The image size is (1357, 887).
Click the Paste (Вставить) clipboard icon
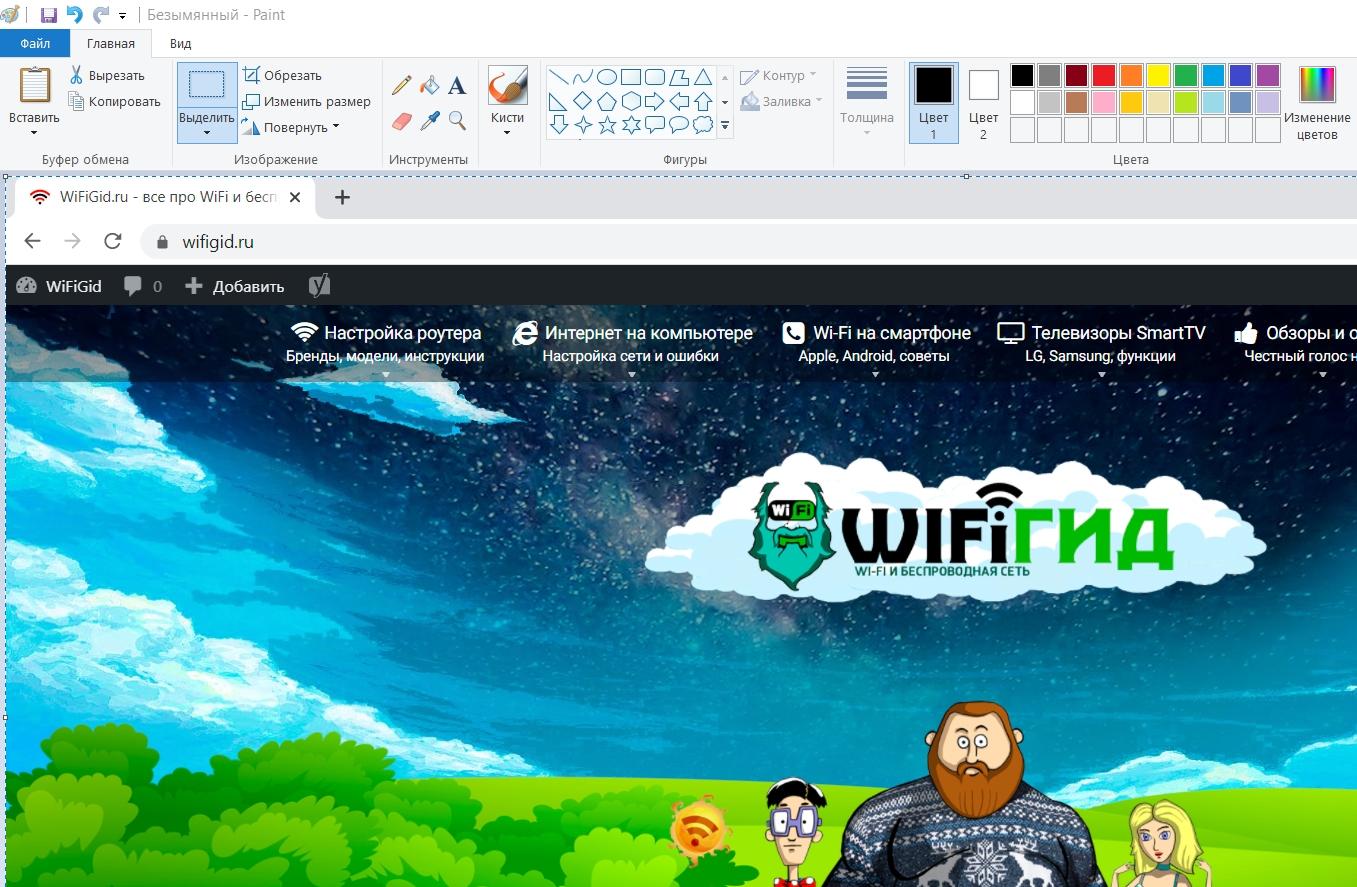tap(34, 86)
